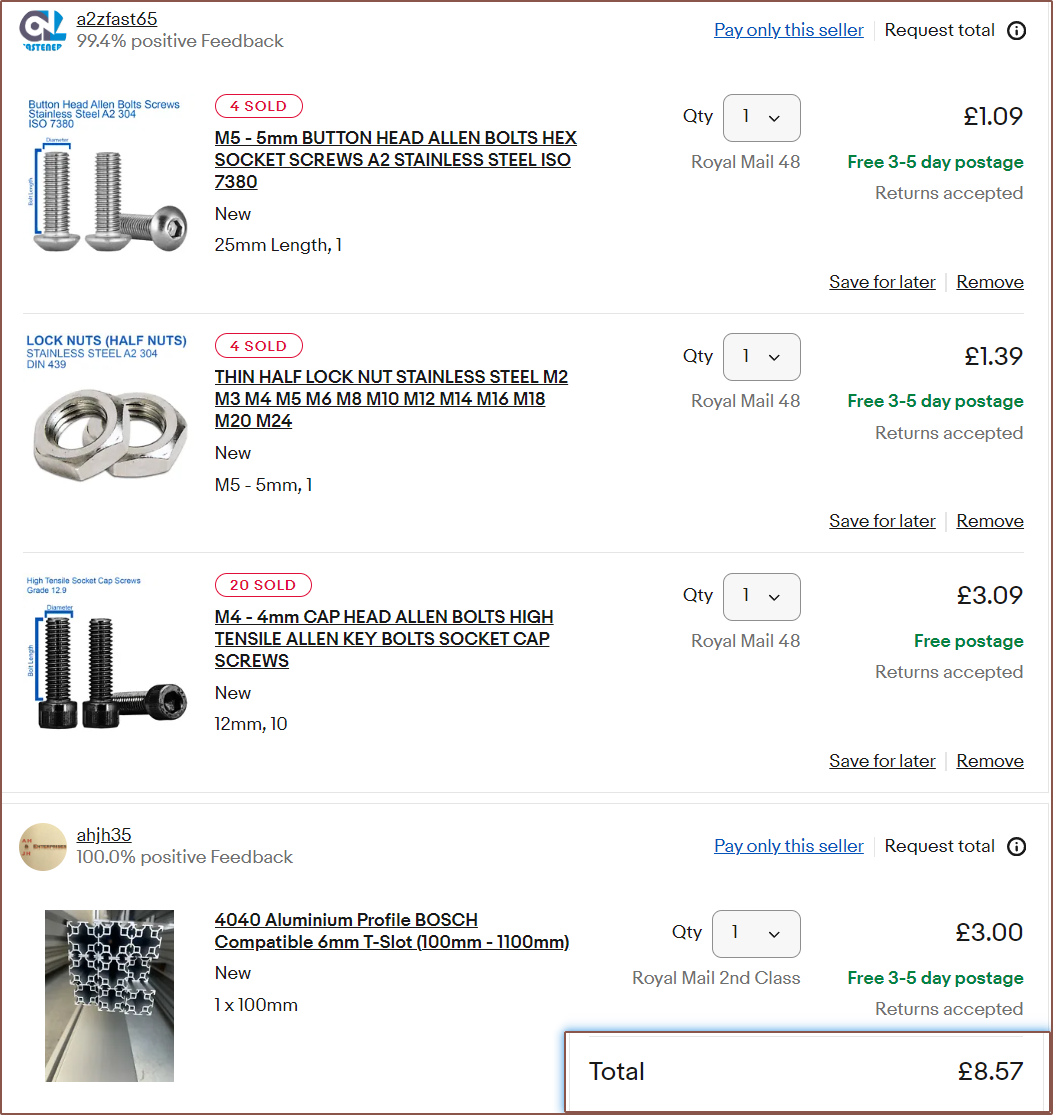Remove the M4 cap head bolts item

pos(989,761)
